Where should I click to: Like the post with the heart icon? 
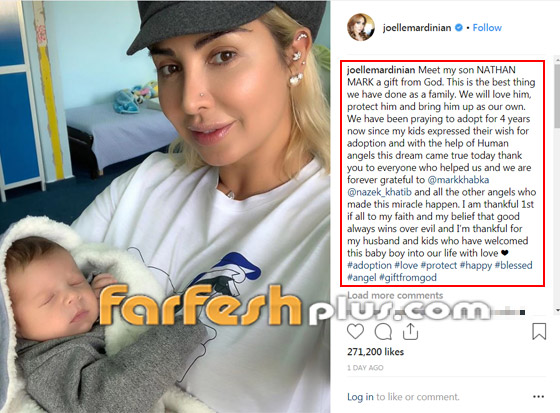pos(355,331)
